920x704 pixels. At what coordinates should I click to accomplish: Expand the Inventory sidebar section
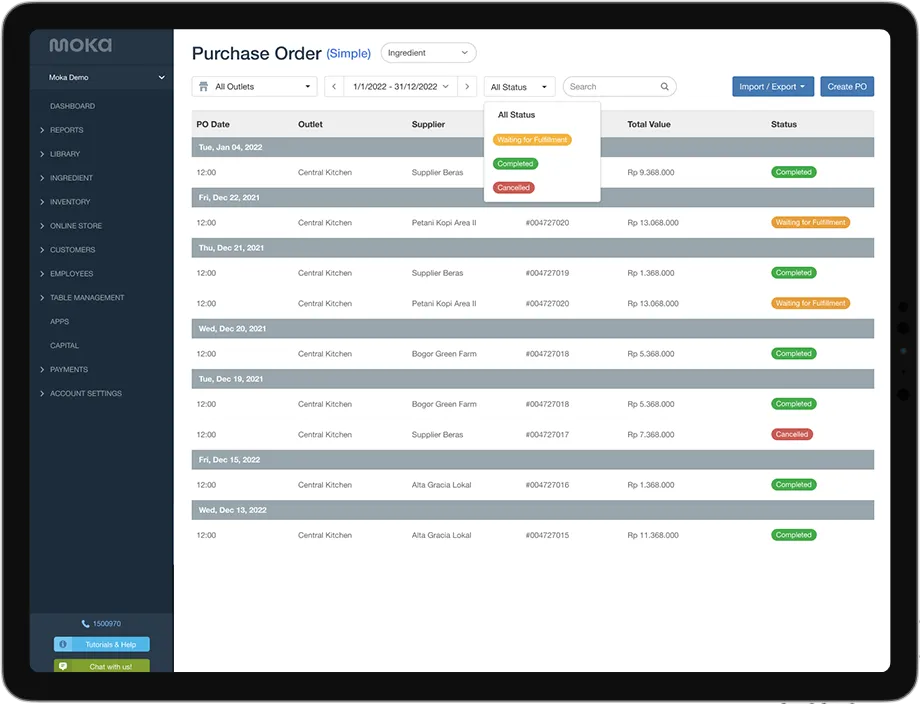tap(70, 202)
